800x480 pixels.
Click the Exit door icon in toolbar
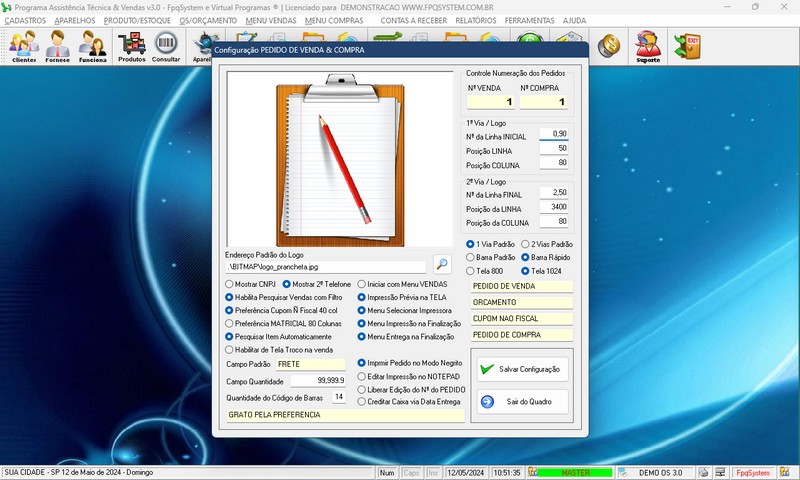pyautogui.click(x=686, y=45)
